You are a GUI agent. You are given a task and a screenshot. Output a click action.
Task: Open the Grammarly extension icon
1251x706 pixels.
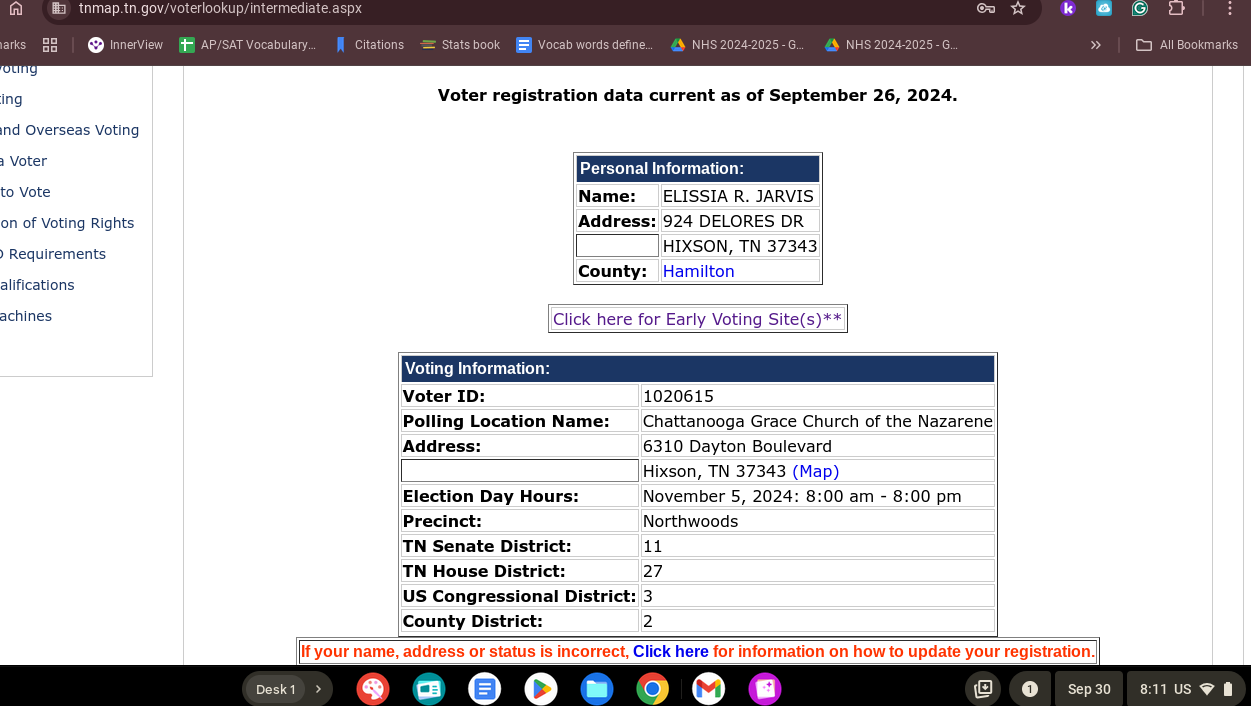(1140, 8)
